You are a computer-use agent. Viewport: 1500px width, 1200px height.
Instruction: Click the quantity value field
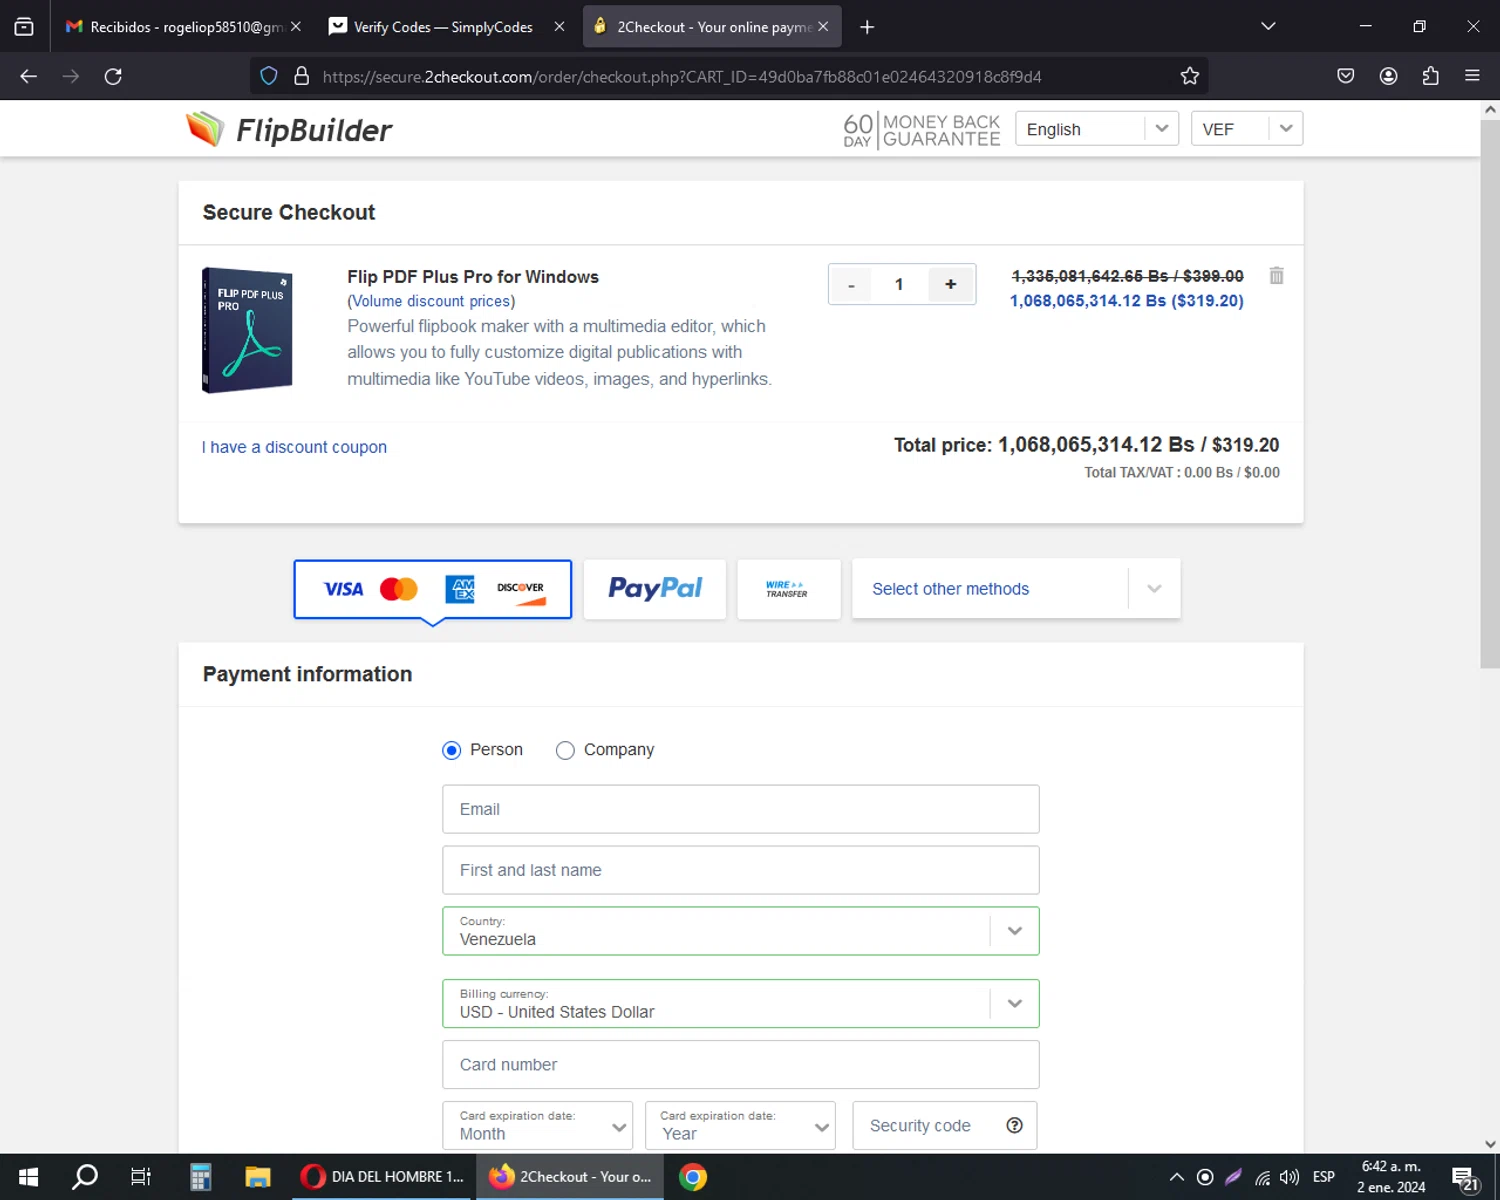coord(899,284)
